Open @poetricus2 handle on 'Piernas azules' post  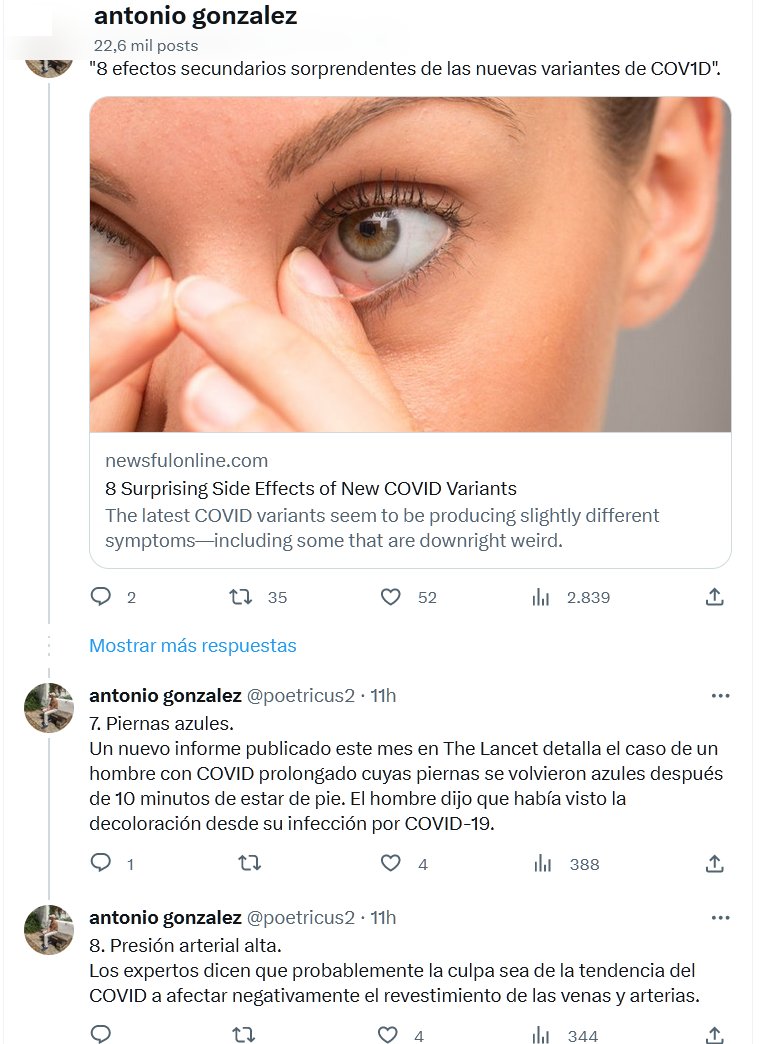tap(300, 696)
